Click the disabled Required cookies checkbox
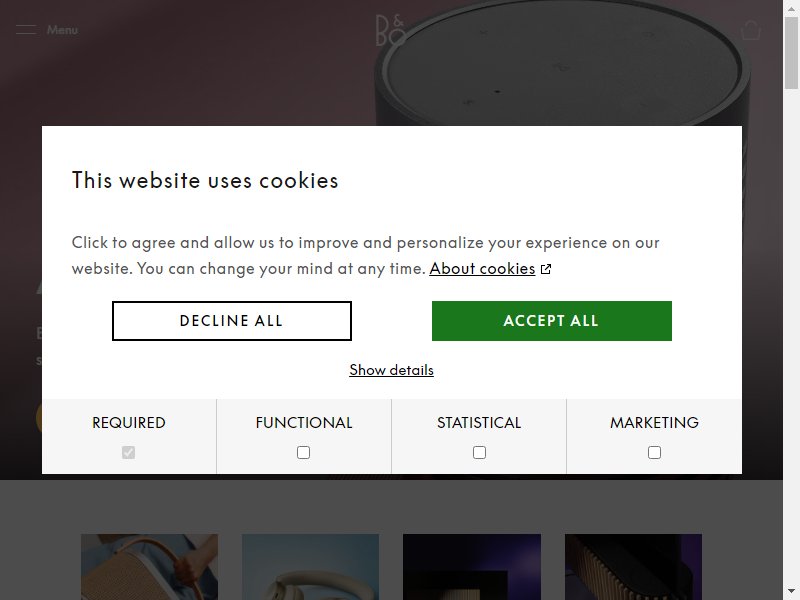800x600 pixels. (129, 453)
